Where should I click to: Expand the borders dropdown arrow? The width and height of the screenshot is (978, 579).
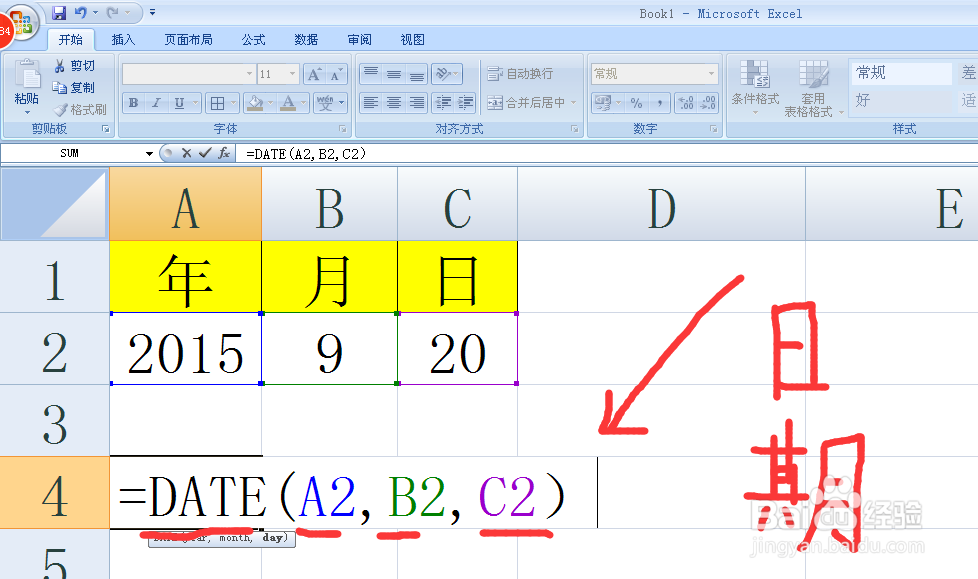click(233, 103)
